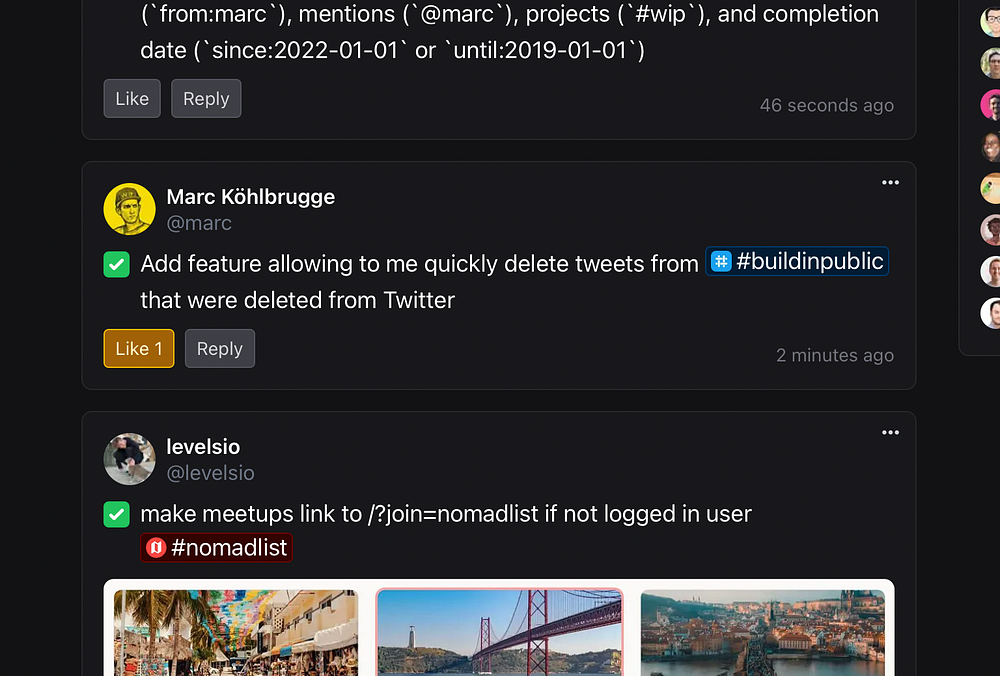The image size is (1000, 676).
Task: Reply to Marc's delete tweets todo
Action: [220, 349]
